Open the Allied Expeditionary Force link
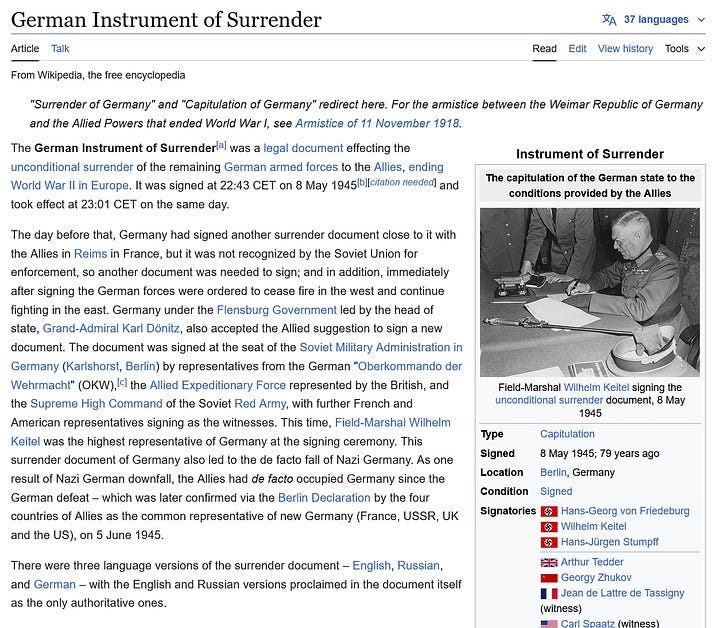 218,385
